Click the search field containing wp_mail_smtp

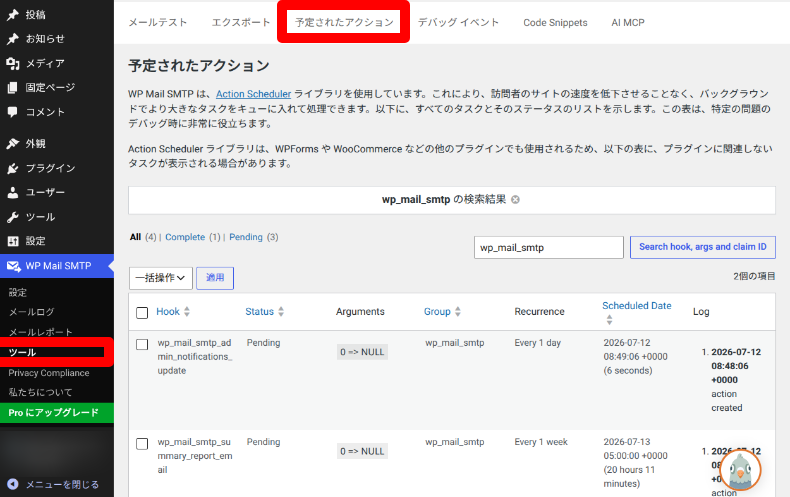(549, 247)
